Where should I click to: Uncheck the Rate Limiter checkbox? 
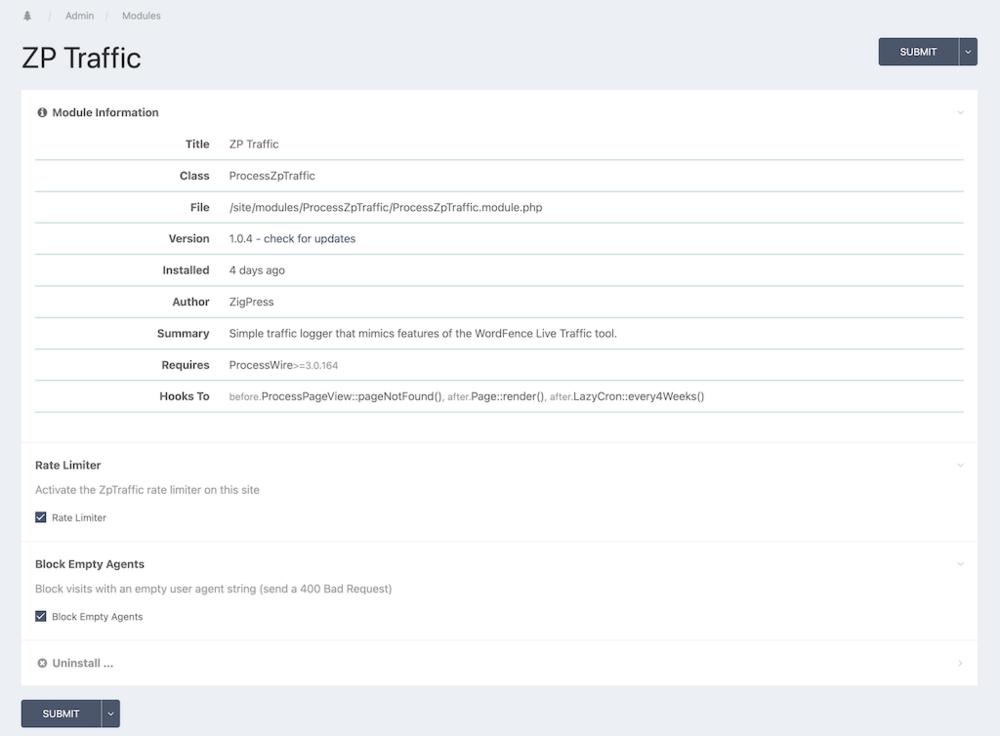[41, 518]
